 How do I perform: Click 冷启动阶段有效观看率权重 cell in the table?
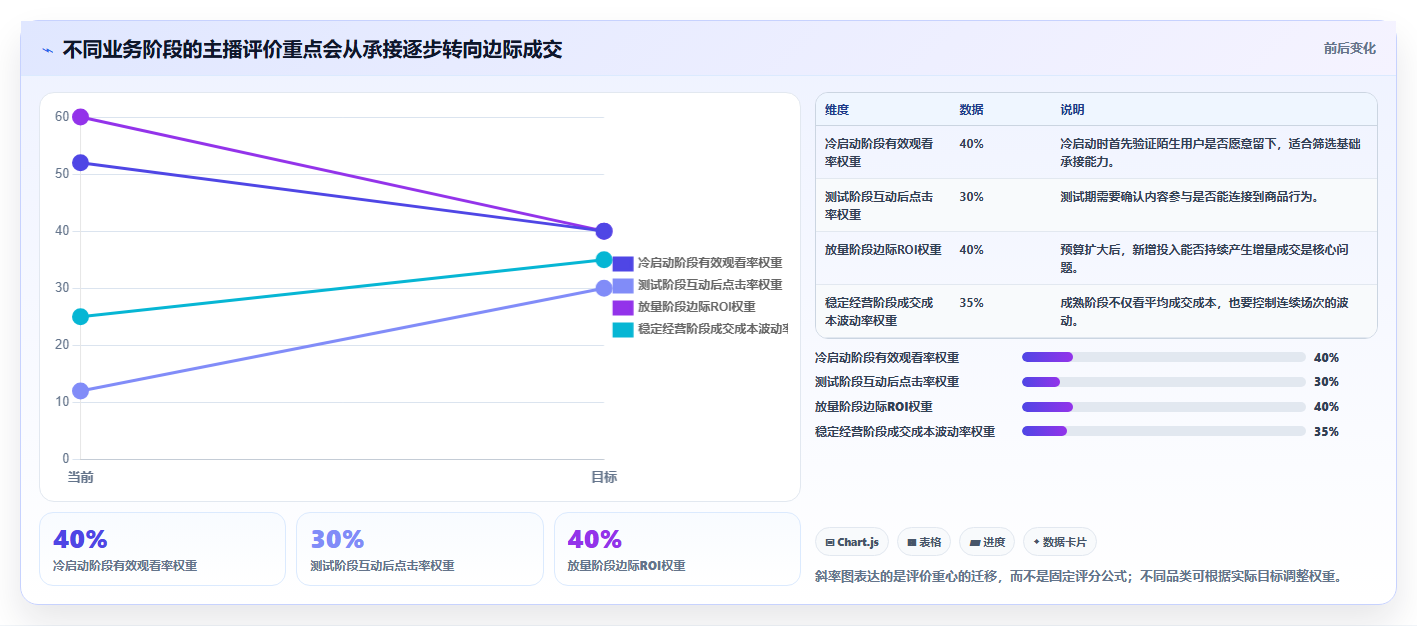(879, 152)
